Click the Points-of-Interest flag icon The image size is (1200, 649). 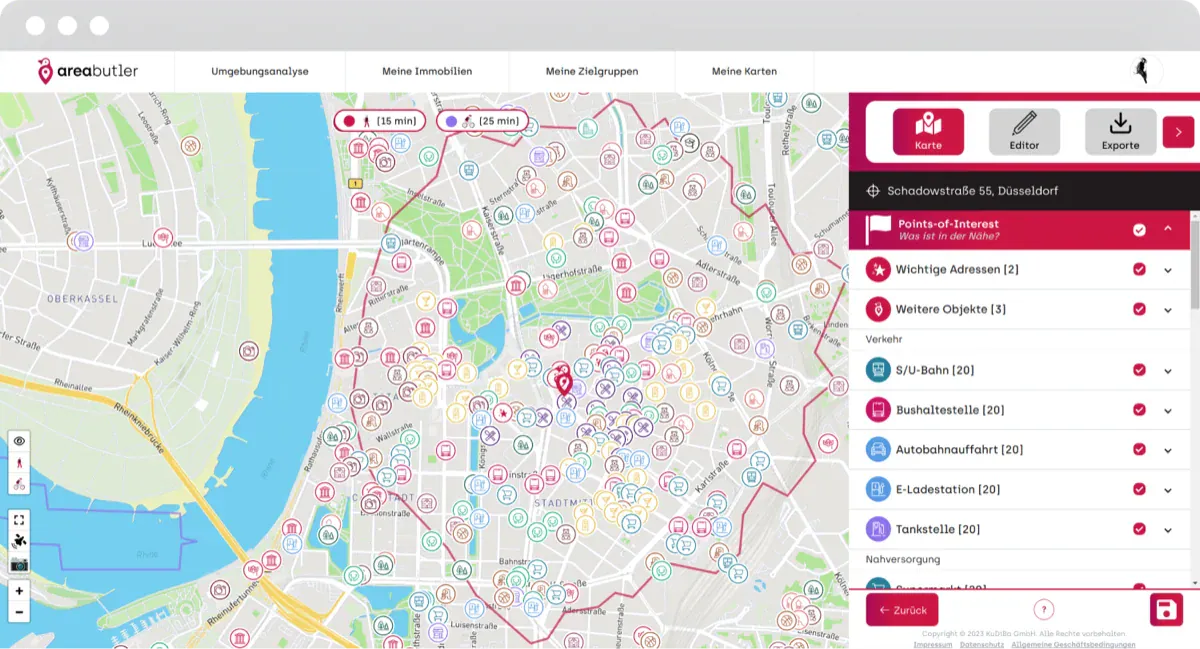(x=878, y=230)
